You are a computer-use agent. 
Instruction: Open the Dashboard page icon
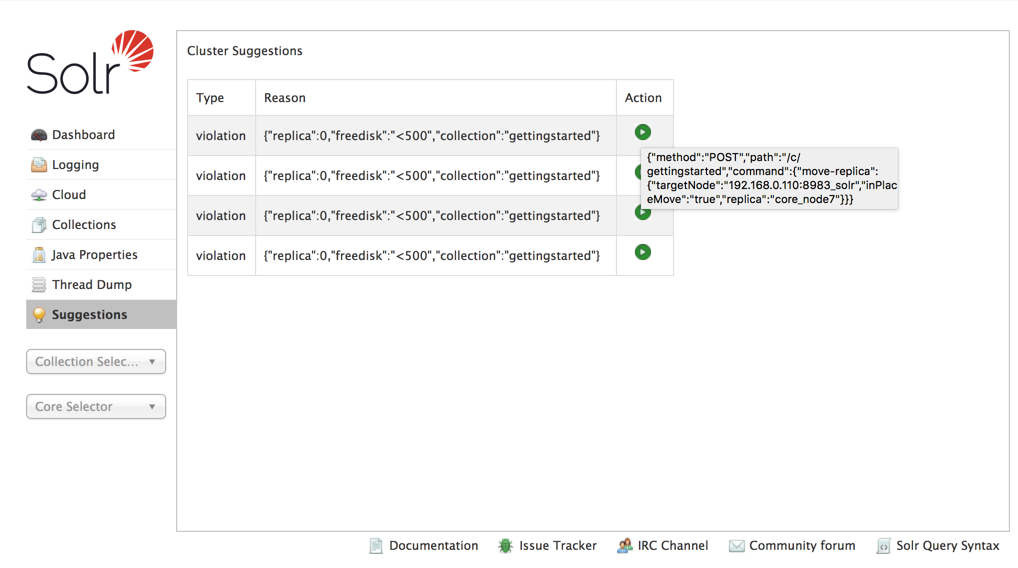pyautogui.click(x=39, y=135)
